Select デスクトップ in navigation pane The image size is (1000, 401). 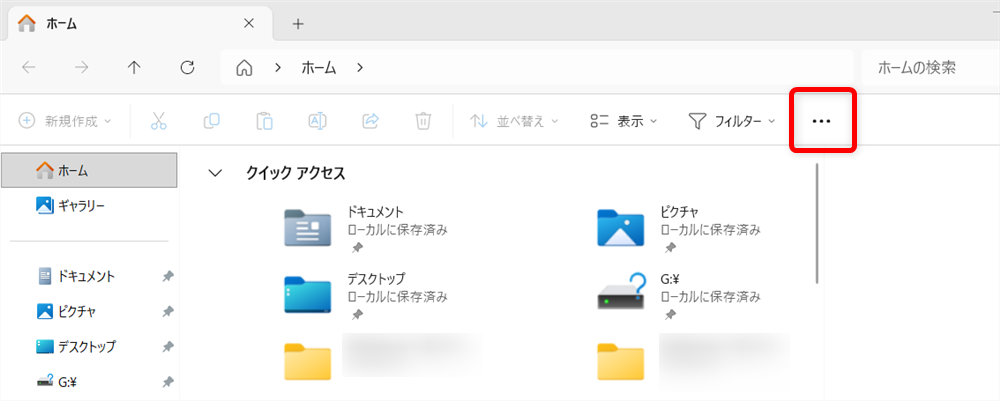(x=89, y=347)
